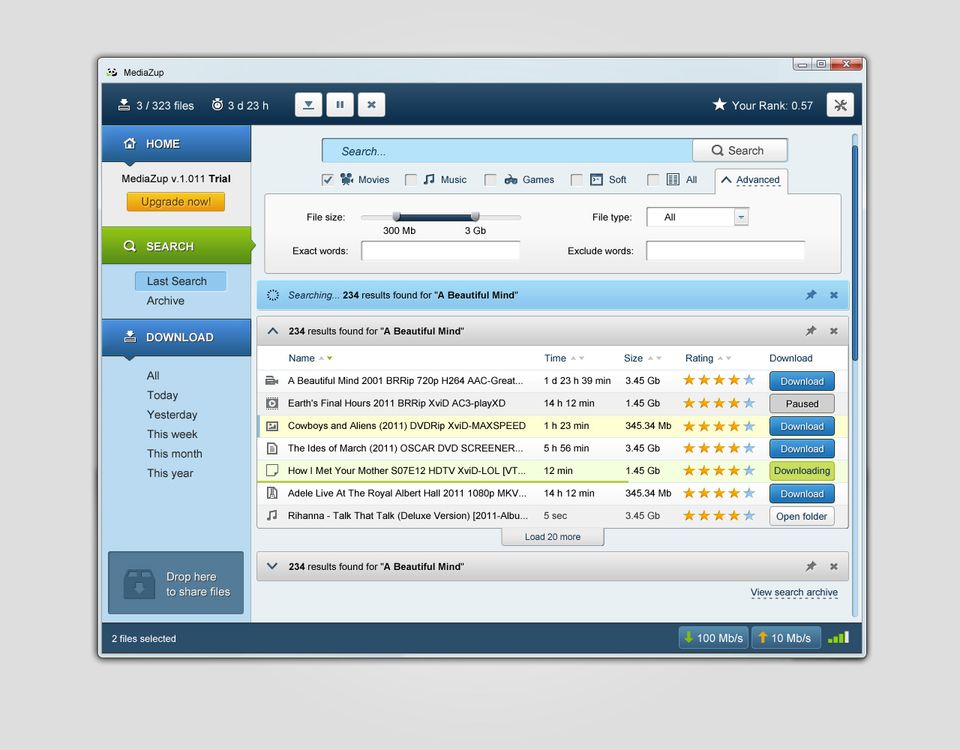Cancel downloads with the toolbar X icon
The width and height of the screenshot is (960, 750).
371,105
